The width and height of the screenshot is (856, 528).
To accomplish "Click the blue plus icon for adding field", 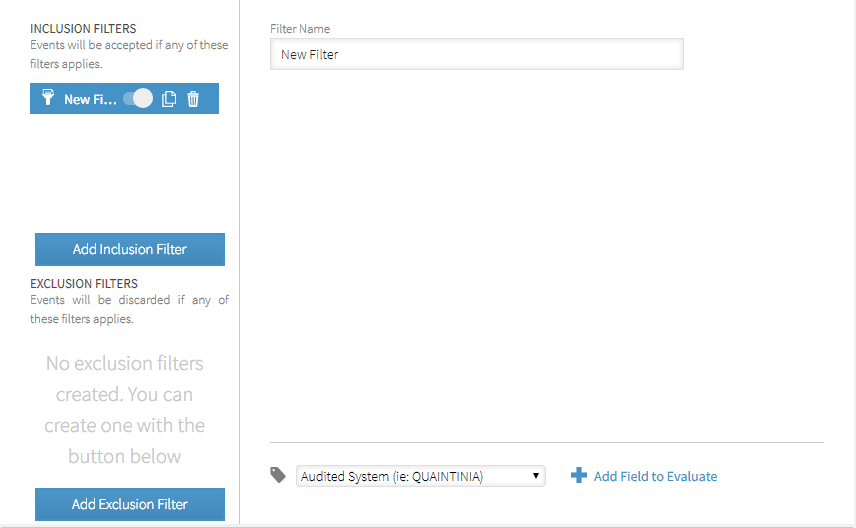I will coord(578,476).
